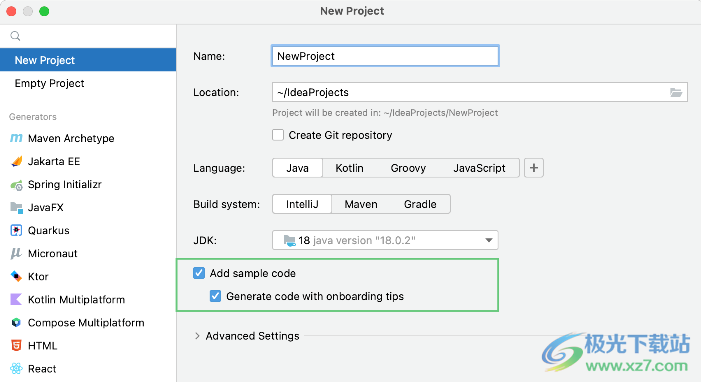Choose HTML generator label
The height and width of the screenshot is (382, 701).
42,346
